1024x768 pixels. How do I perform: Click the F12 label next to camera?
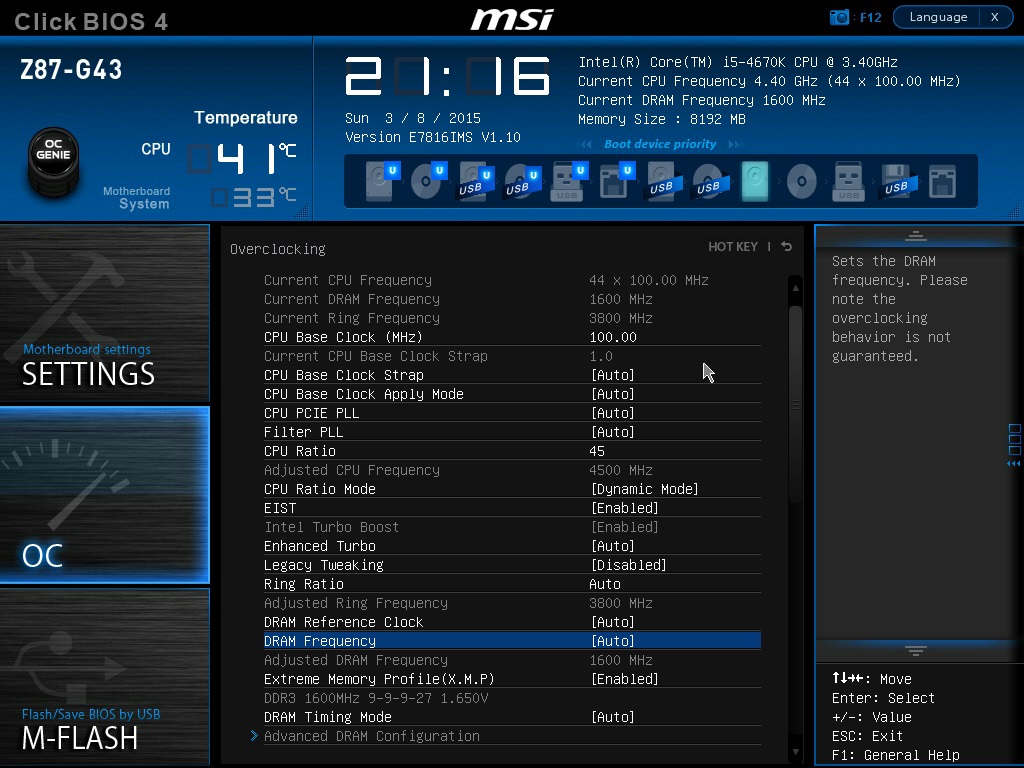pyautogui.click(x=871, y=18)
